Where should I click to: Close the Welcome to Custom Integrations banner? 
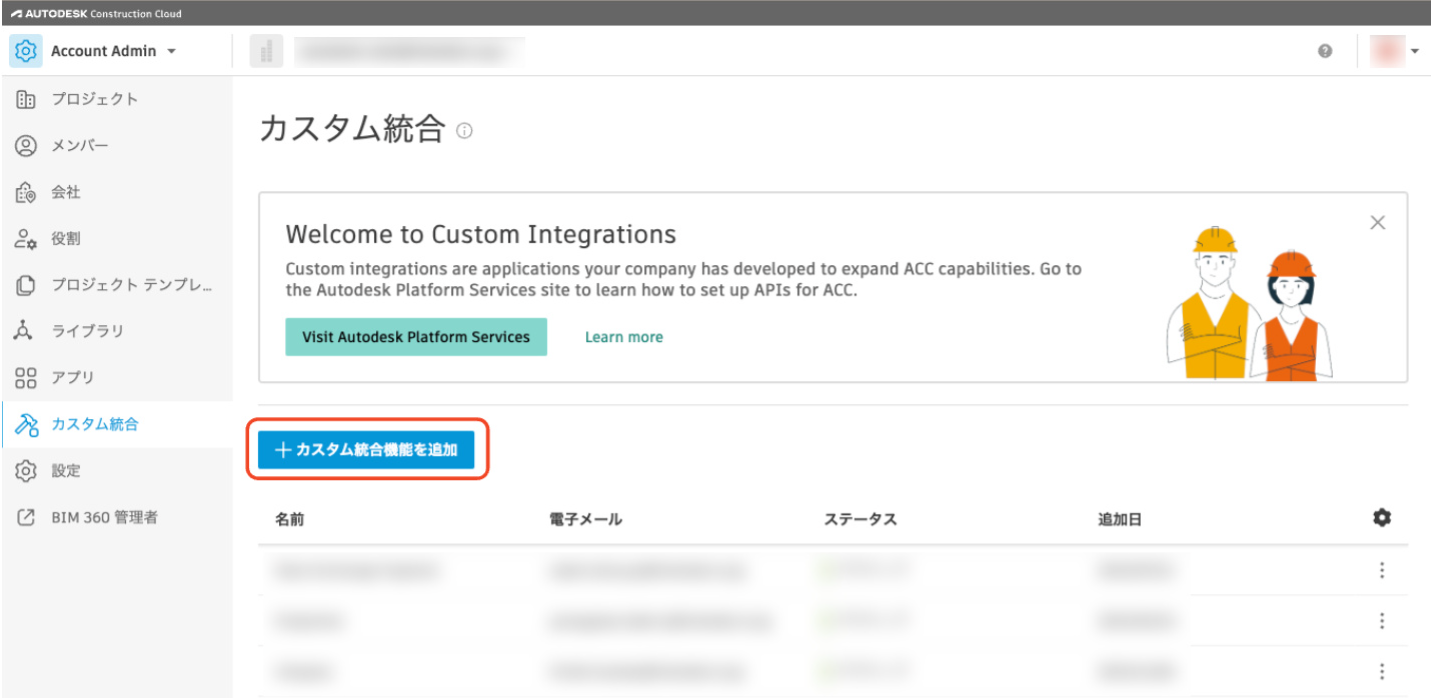(1378, 223)
